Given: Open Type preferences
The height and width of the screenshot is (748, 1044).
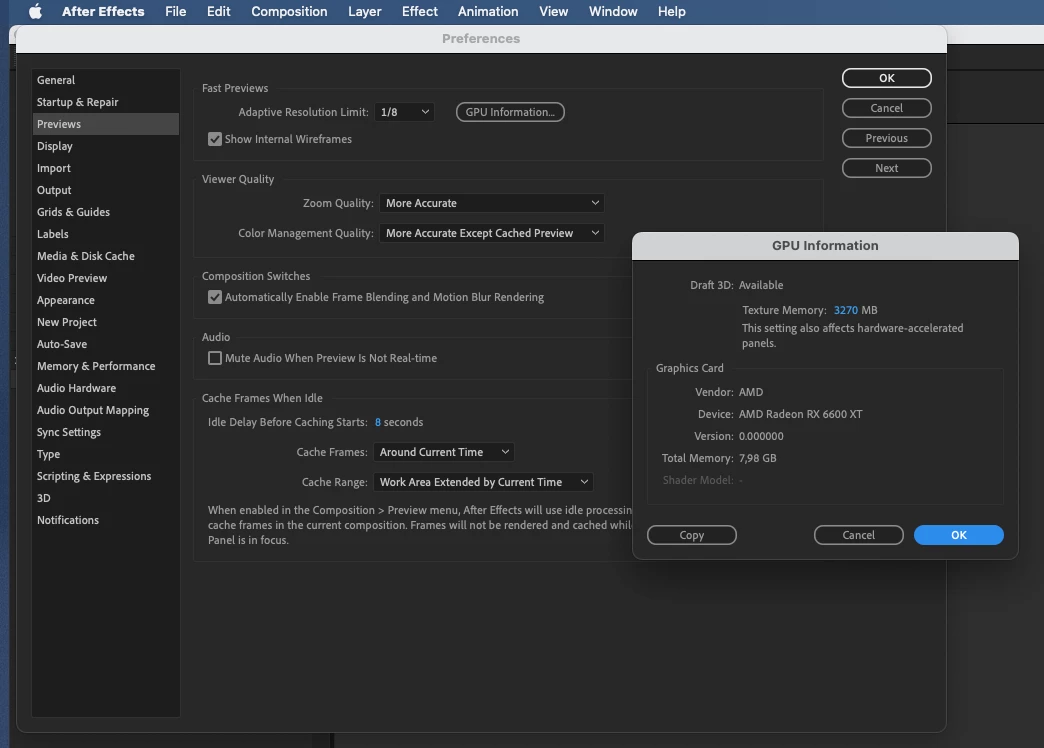Looking at the screenshot, I should coord(106,454).
